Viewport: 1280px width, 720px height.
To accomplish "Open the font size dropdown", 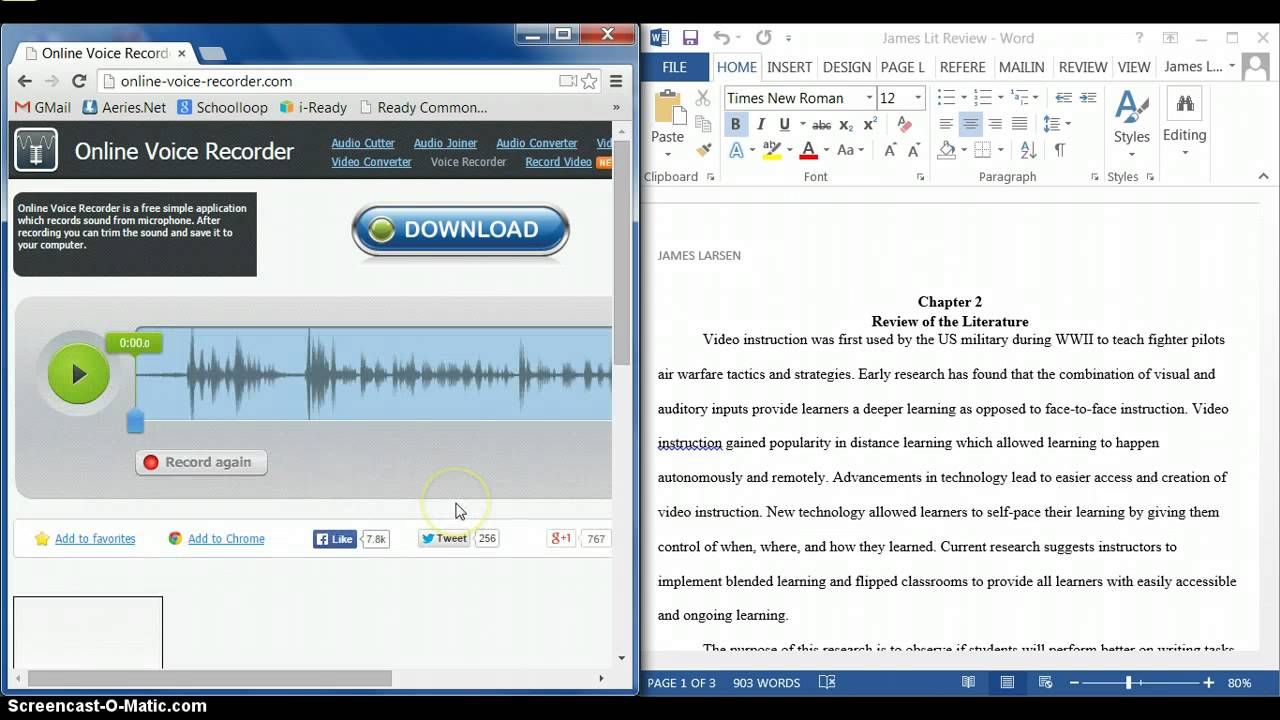I will pos(918,98).
